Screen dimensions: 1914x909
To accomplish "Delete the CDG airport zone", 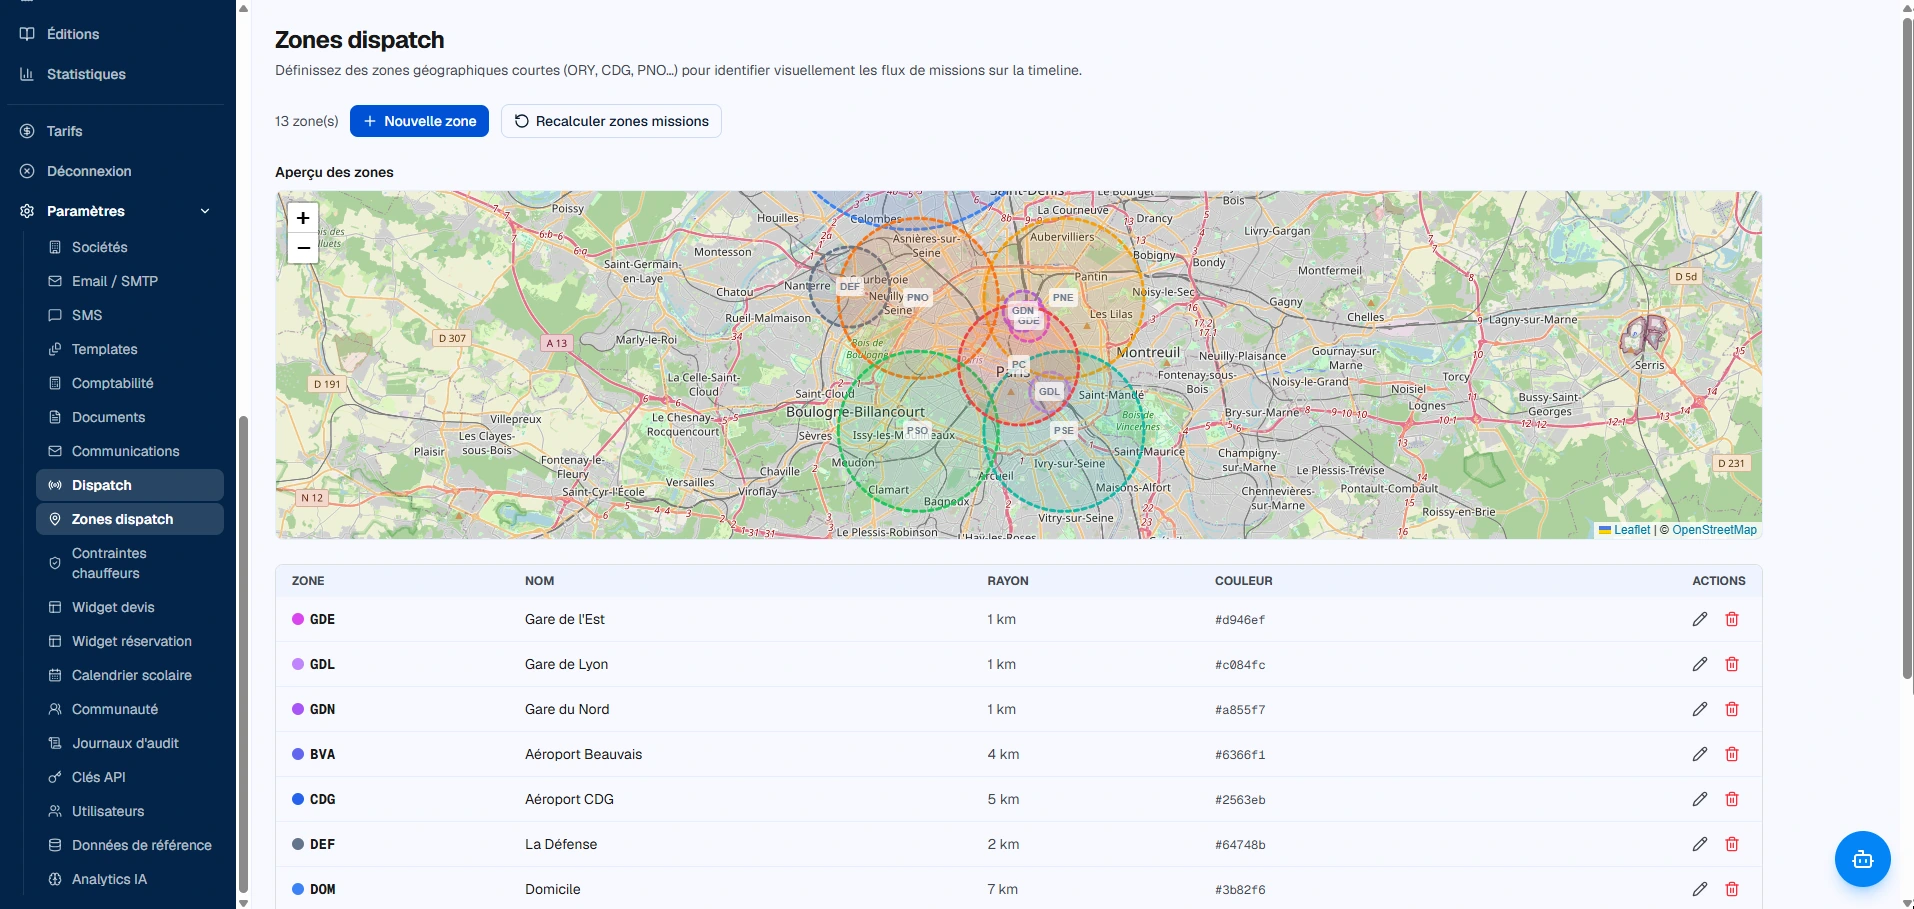I will pos(1732,799).
